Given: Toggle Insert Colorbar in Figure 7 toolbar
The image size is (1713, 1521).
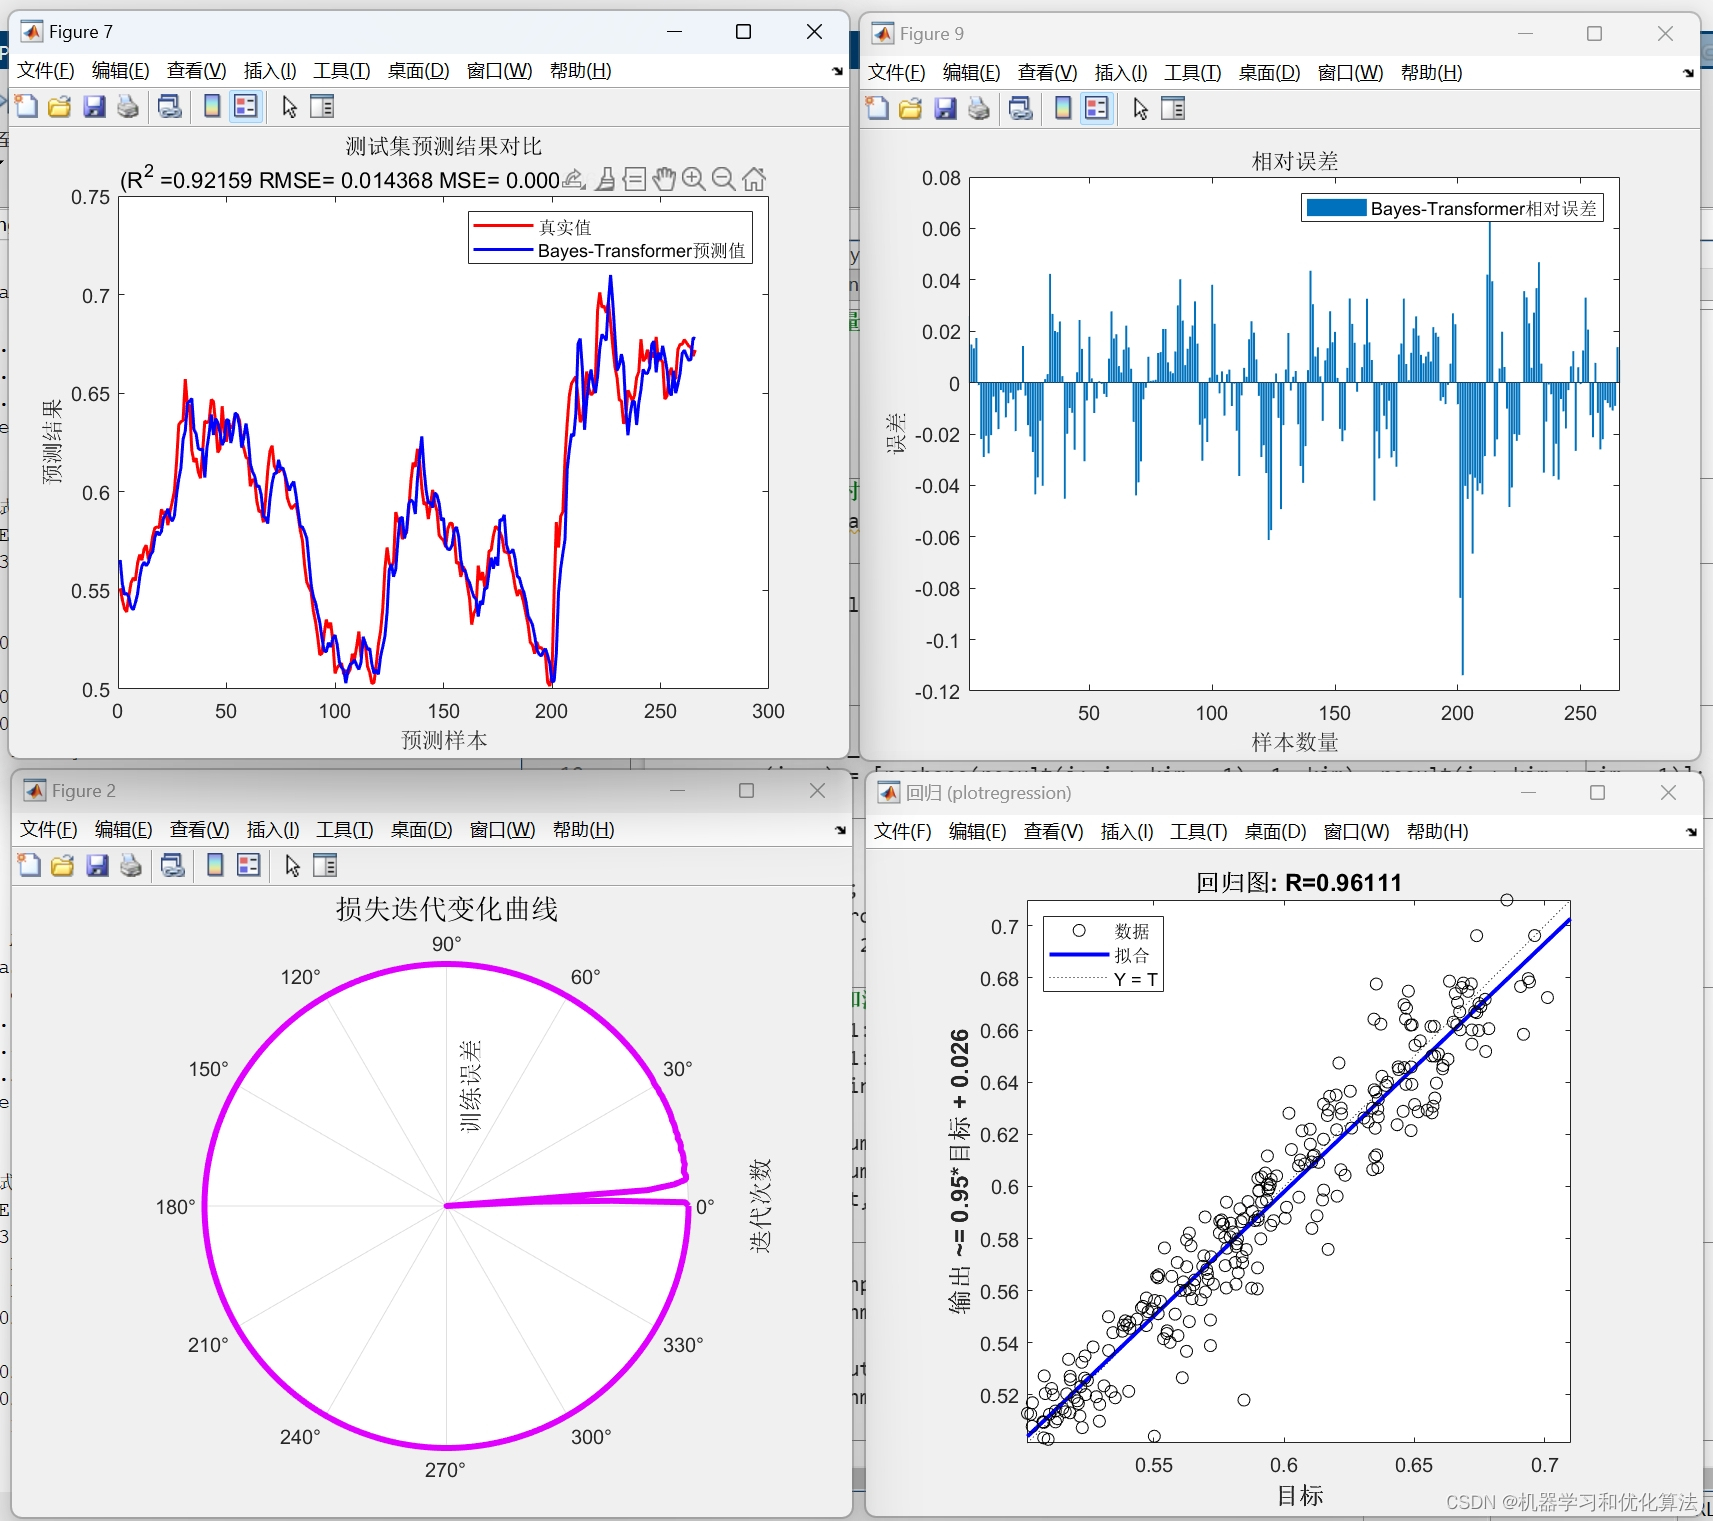Looking at the screenshot, I should point(212,106).
